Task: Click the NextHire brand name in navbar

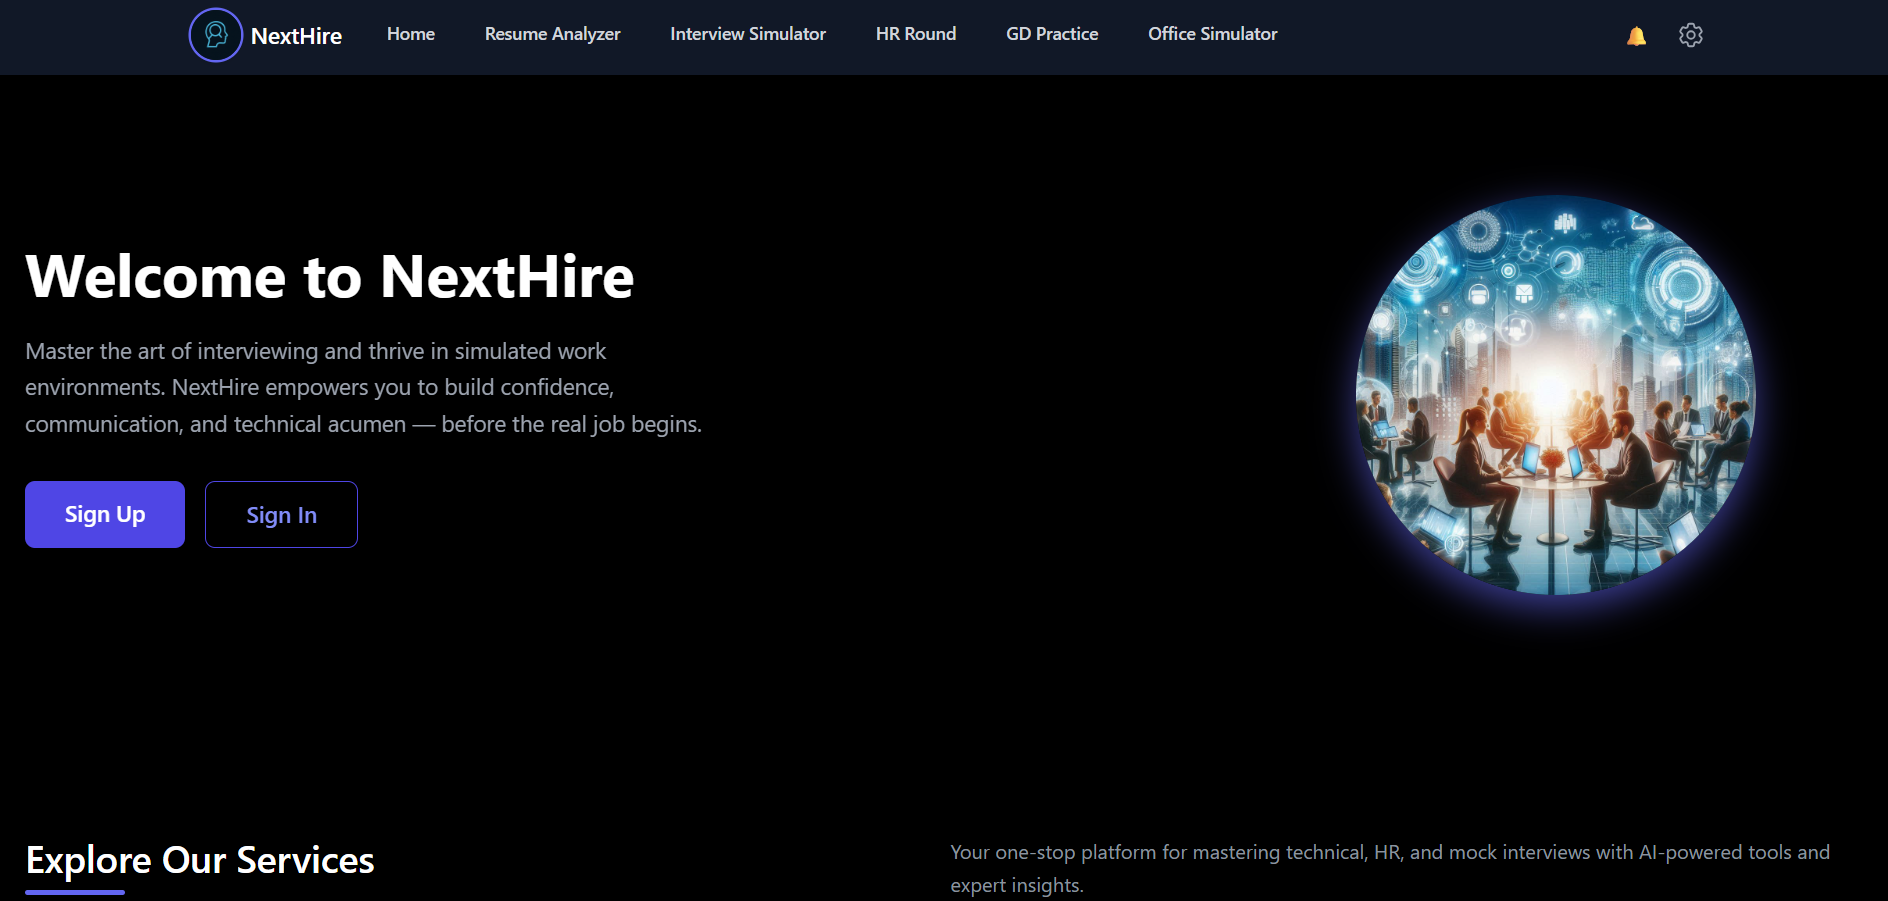Action: pyautogui.click(x=296, y=36)
